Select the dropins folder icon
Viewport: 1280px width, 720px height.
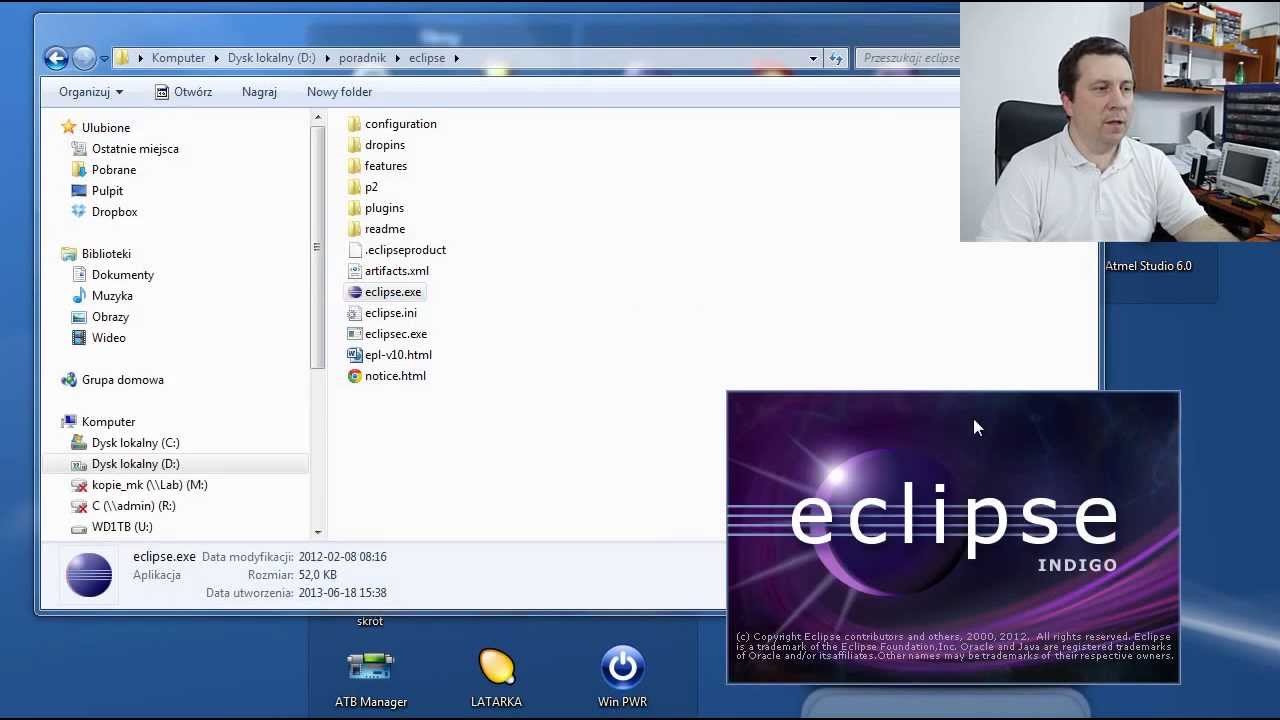click(x=354, y=145)
